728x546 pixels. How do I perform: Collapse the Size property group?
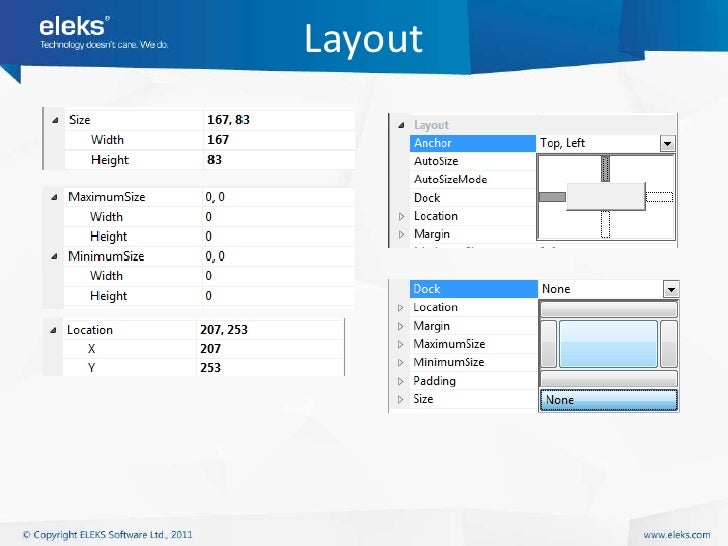click(x=55, y=120)
